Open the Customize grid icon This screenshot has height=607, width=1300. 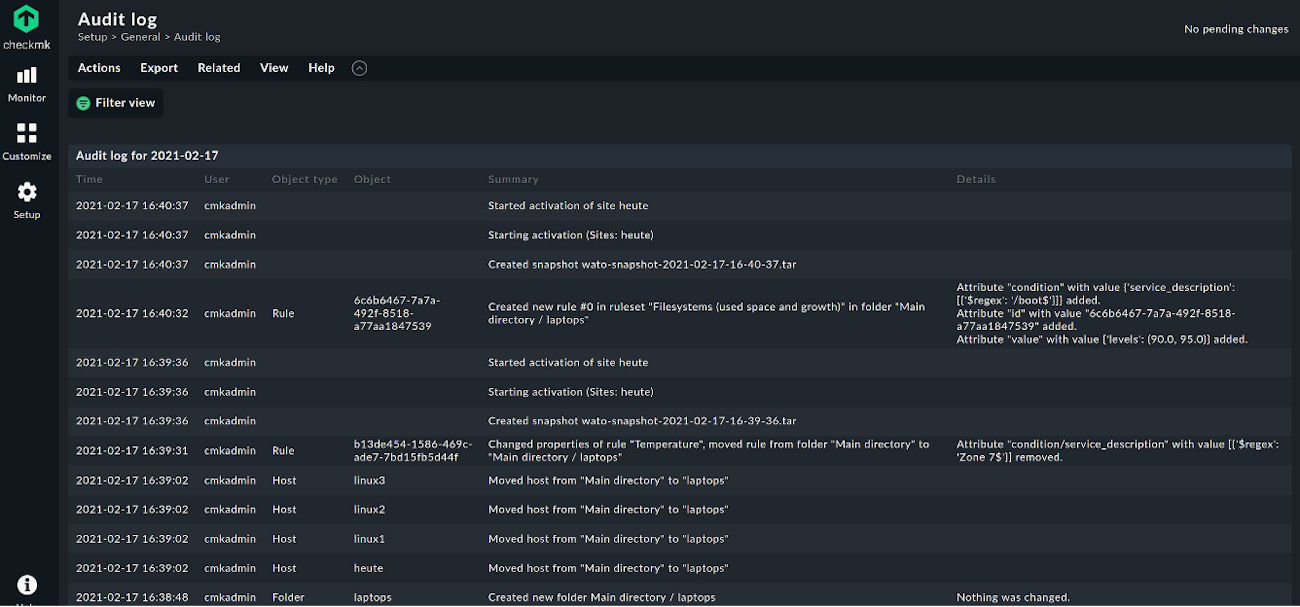pos(27,133)
